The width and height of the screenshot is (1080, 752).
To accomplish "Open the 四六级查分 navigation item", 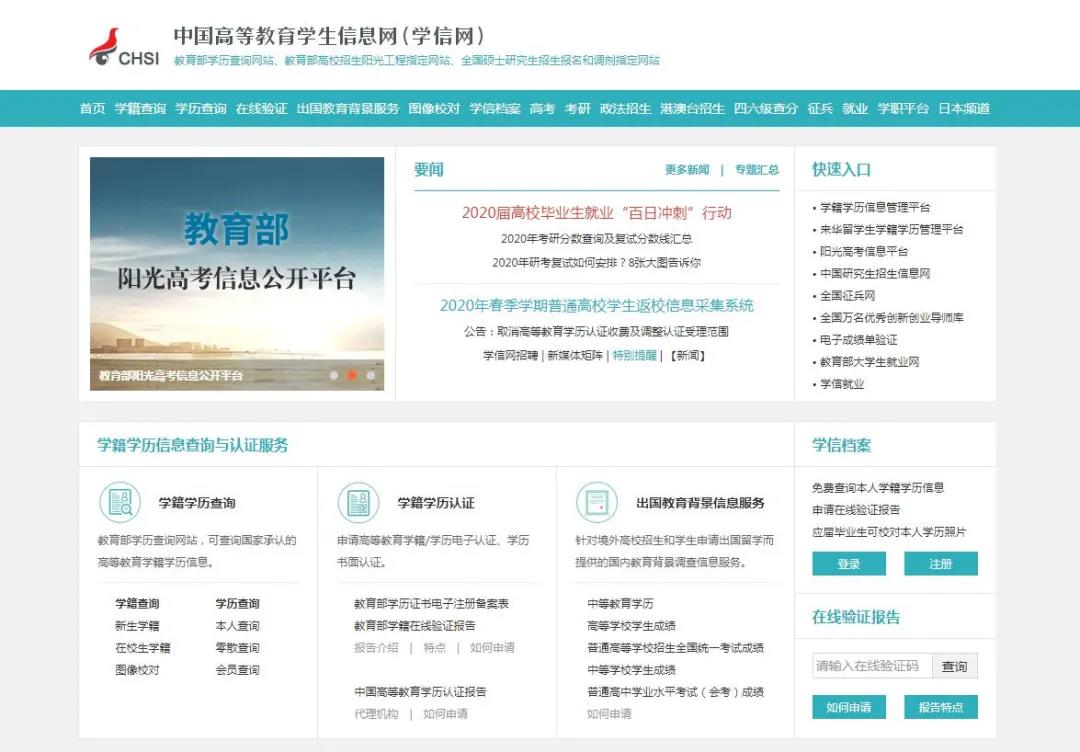I will [x=764, y=110].
